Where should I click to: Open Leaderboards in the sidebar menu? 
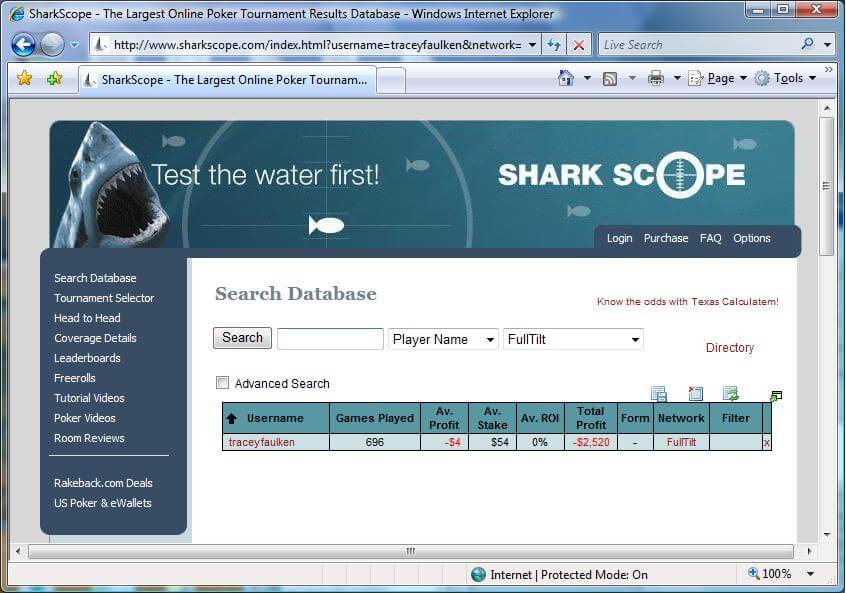pyautogui.click(x=87, y=358)
